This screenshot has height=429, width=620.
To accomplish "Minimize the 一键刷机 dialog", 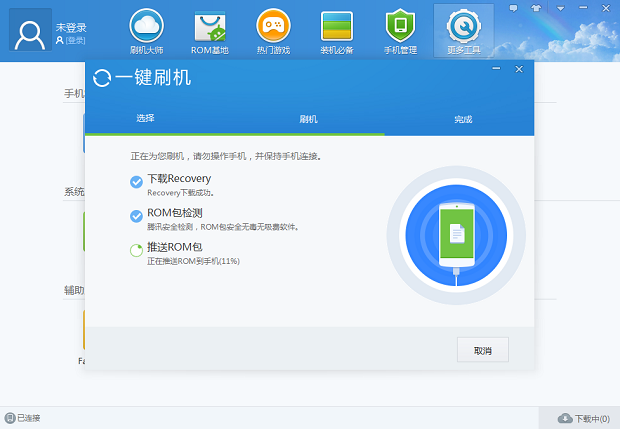I will coord(497,69).
